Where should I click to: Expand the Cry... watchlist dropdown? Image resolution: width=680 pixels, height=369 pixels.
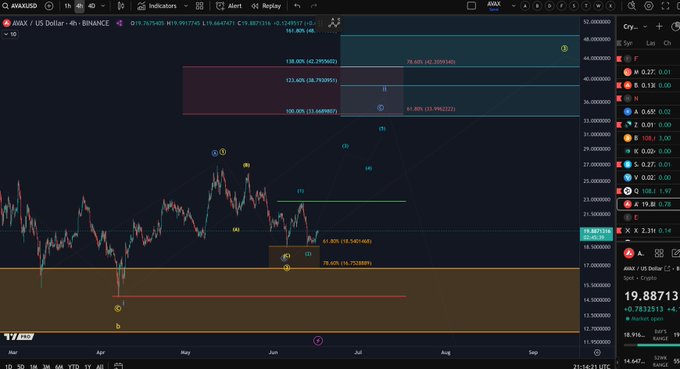tap(635, 27)
